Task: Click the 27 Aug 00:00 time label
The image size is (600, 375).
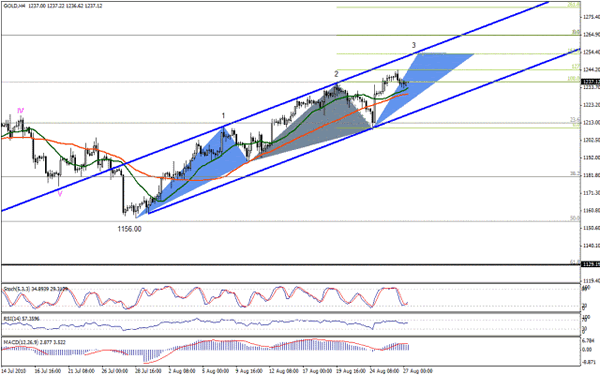Action: (x=418, y=371)
